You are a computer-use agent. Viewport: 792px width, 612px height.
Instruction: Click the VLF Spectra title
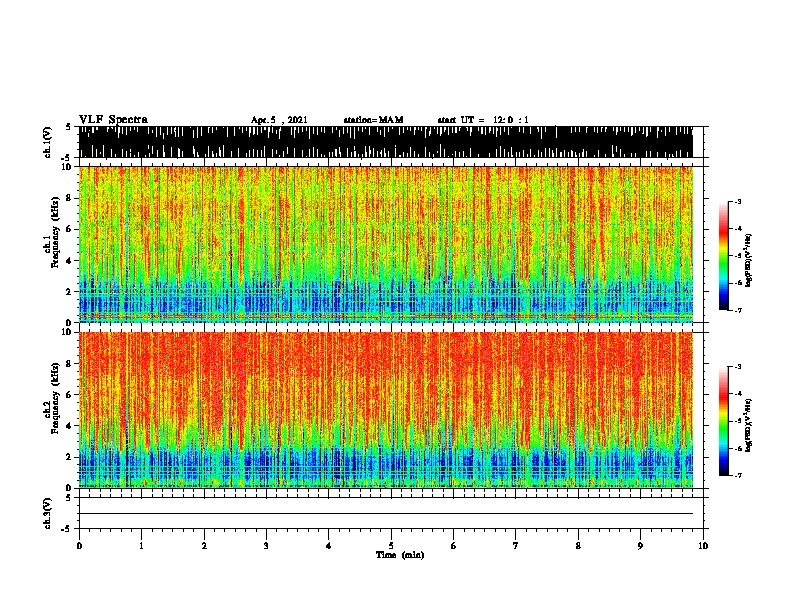[113, 120]
